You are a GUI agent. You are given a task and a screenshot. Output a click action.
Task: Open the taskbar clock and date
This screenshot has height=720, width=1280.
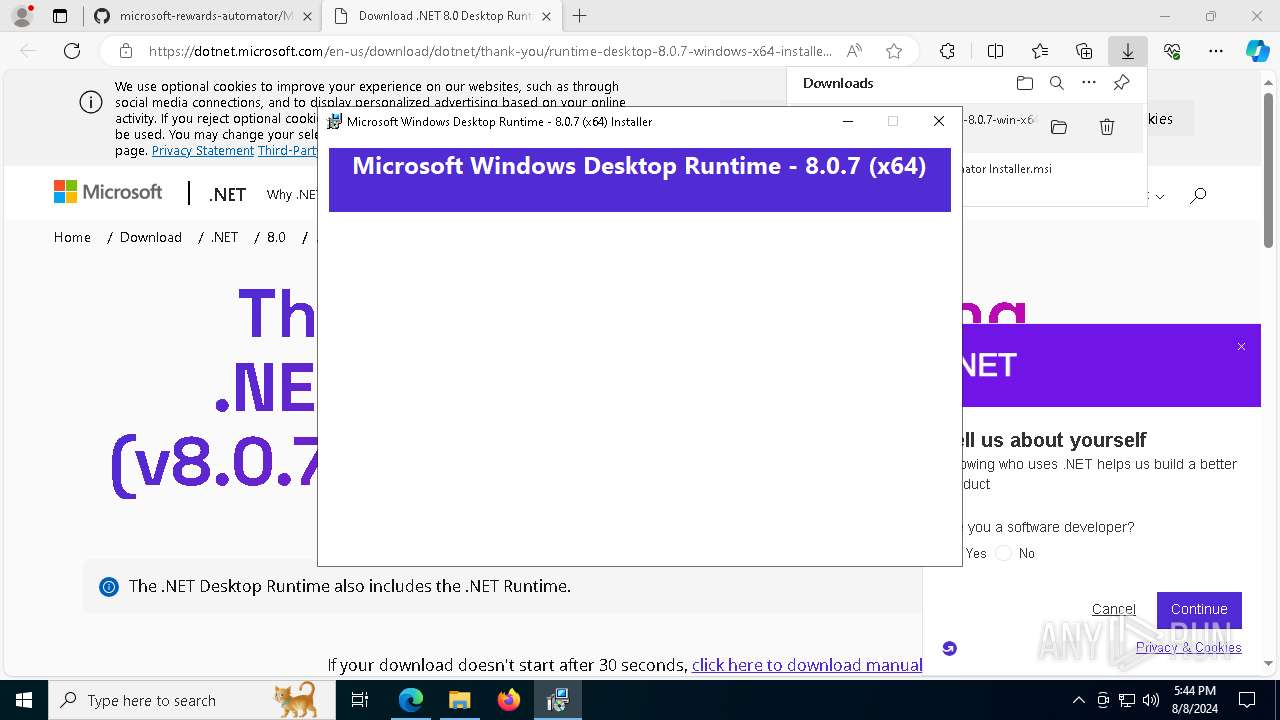(x=1195, y=700)
